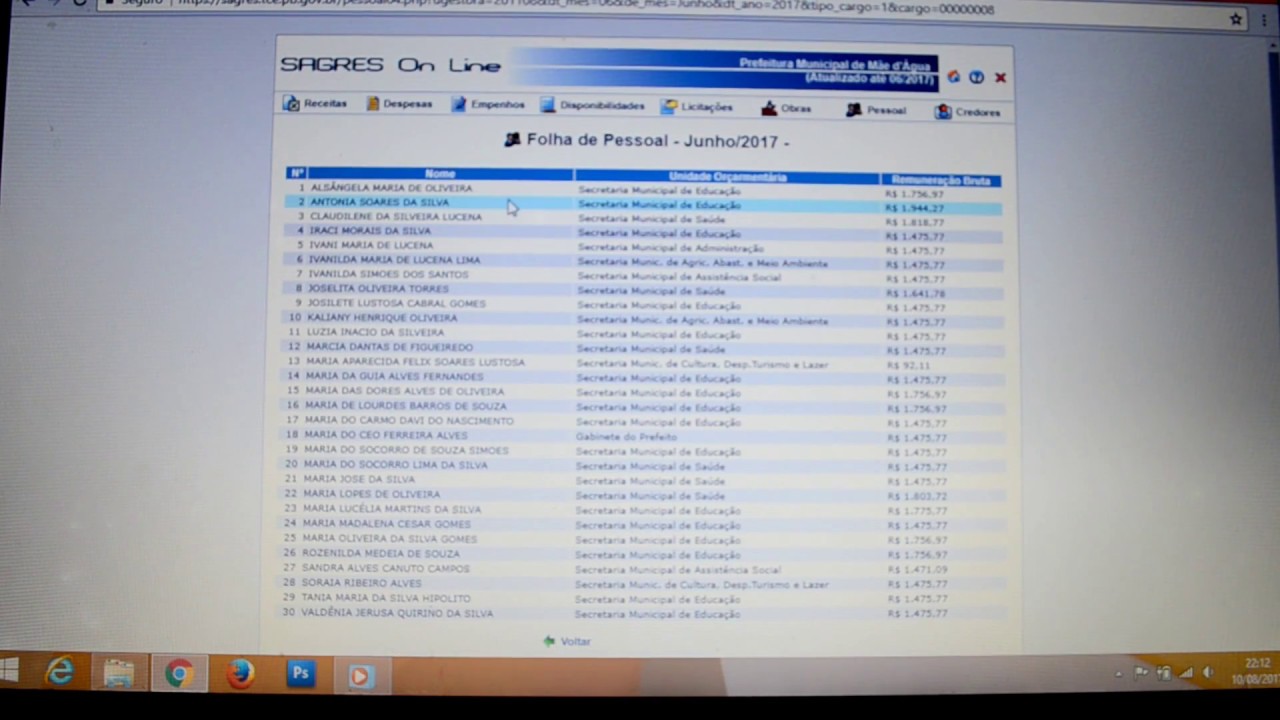Select row LUZIA INACIO DA SILVEIRA
Image resolution: width=1280 pixels, height=720 pixels.
643,335
